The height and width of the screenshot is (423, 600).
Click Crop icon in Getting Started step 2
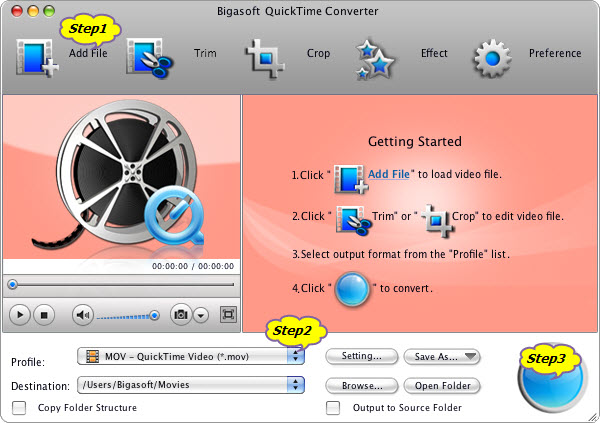click(438, 220)
